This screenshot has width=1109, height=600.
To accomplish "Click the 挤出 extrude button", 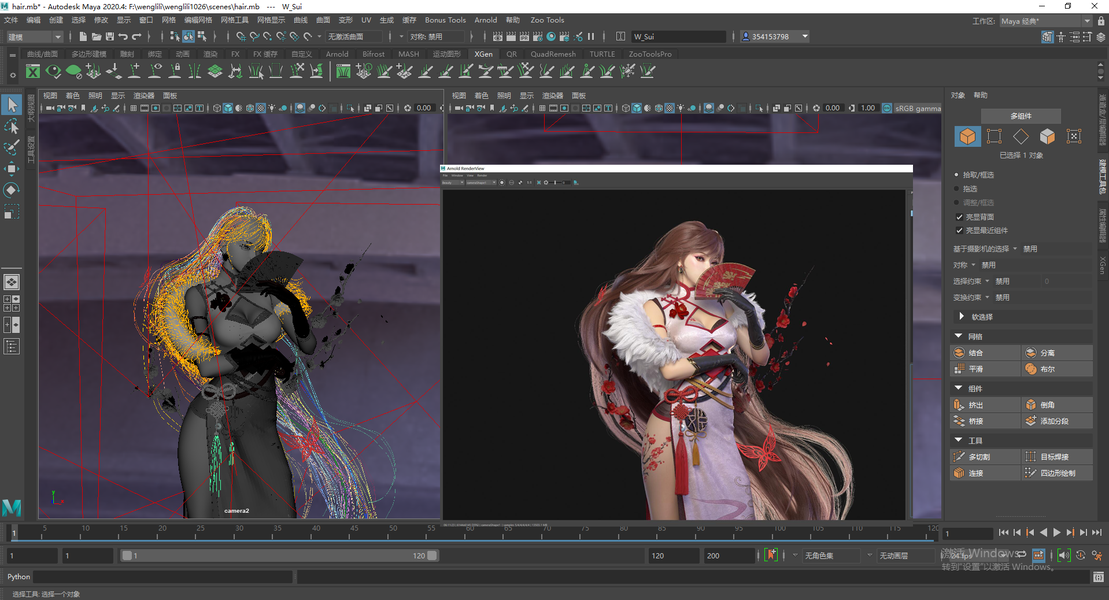I will [x=986, y=405].
